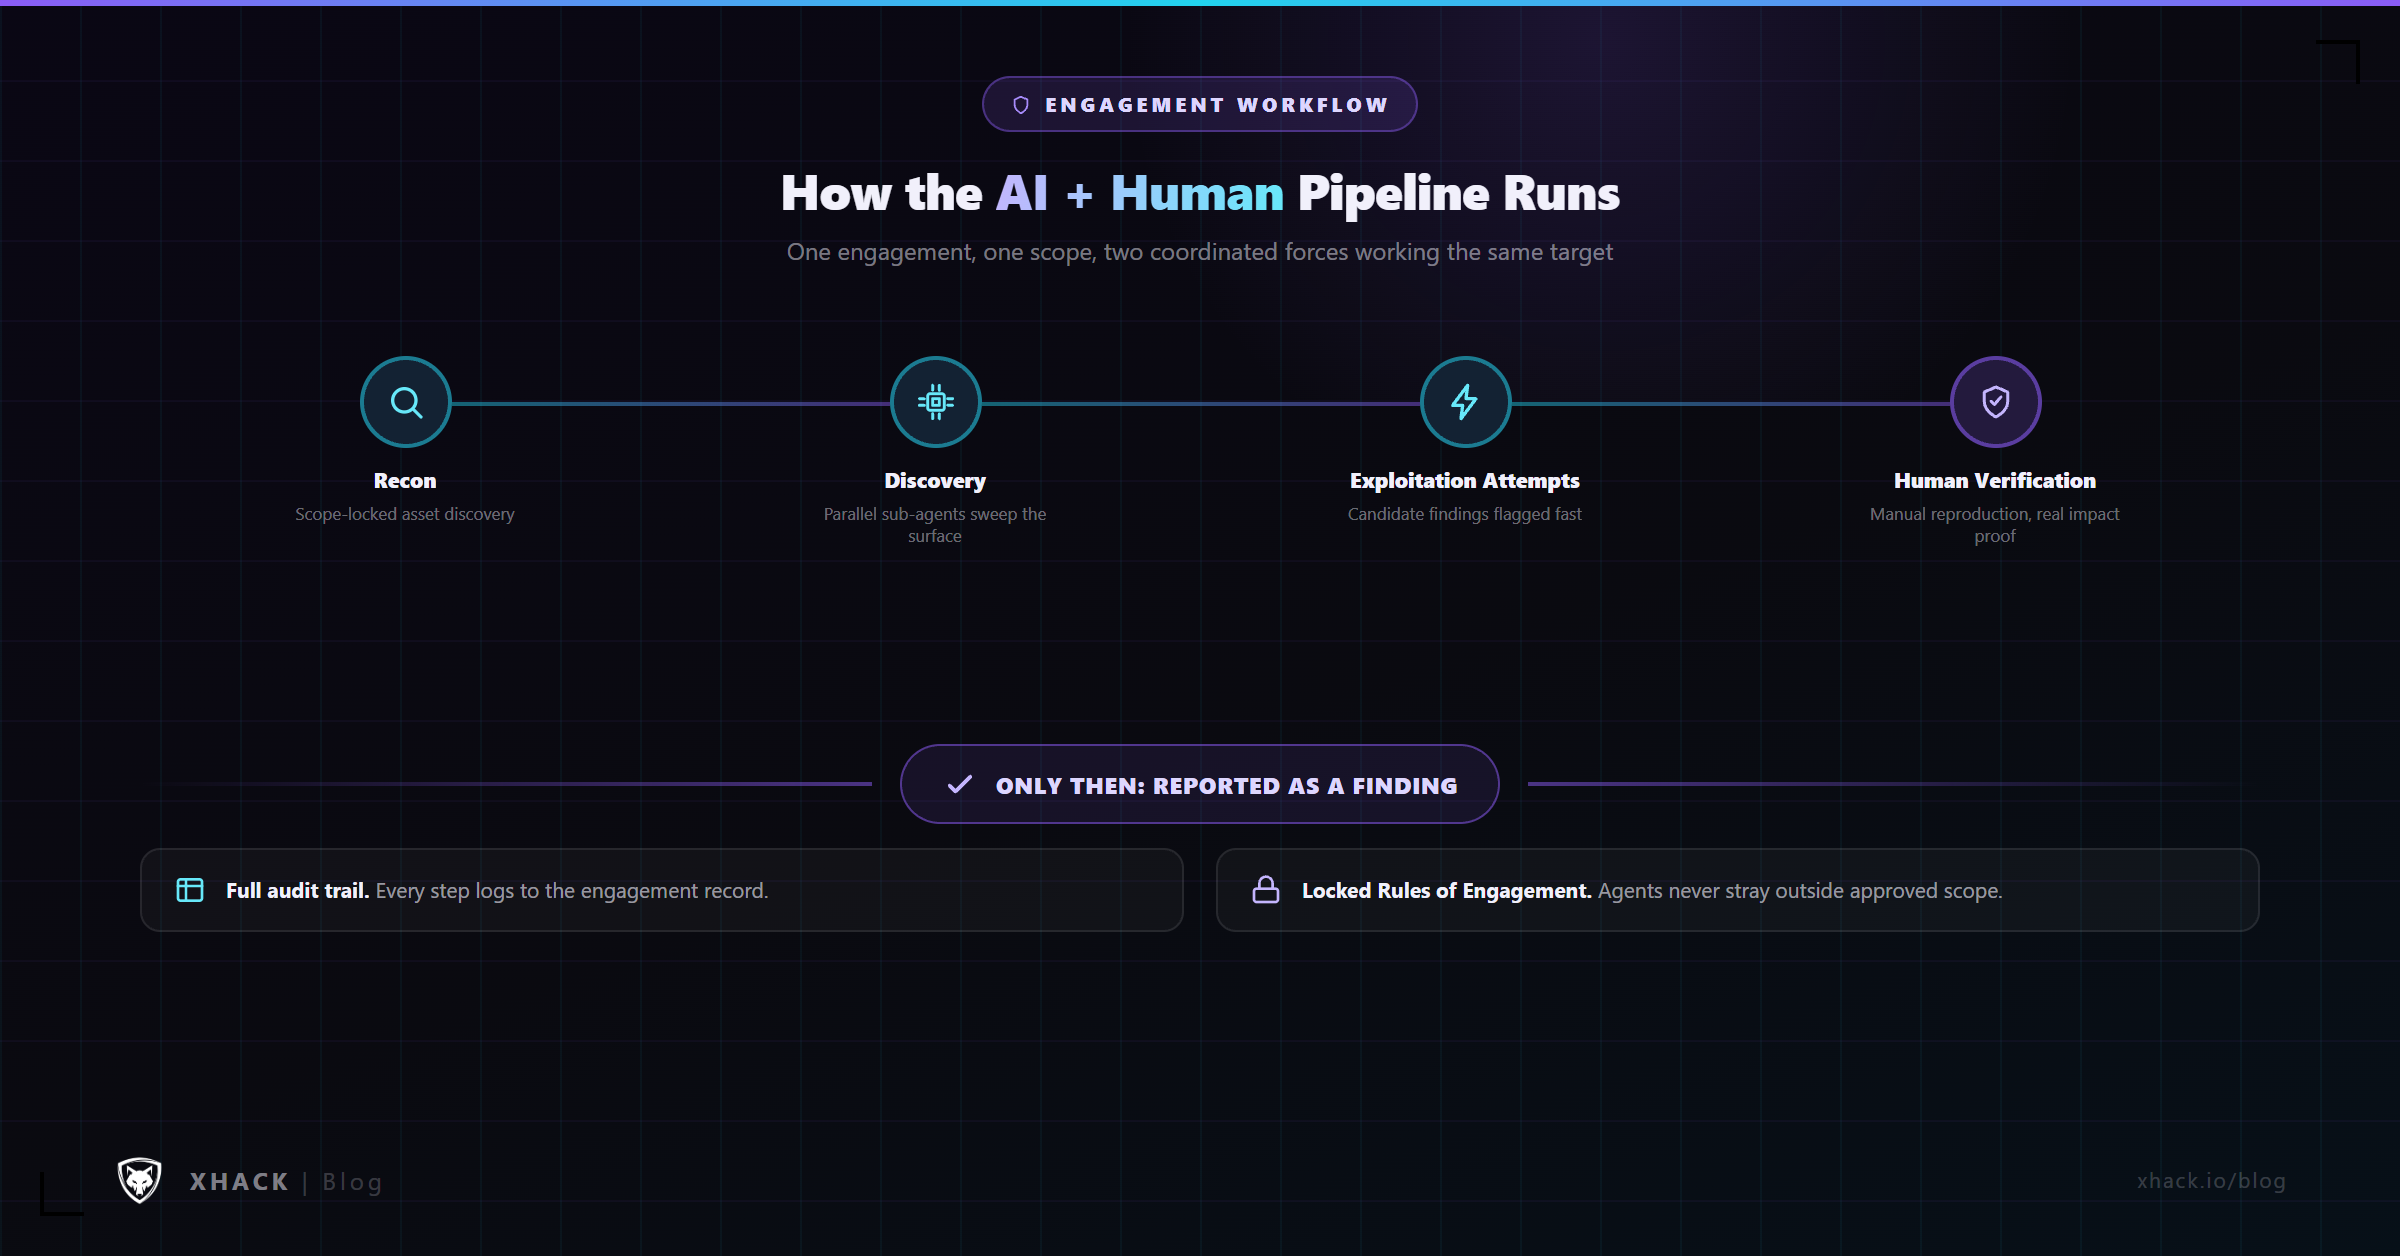
Task: Click the Recon magnifying glass icon
Action: pos(405,402)
